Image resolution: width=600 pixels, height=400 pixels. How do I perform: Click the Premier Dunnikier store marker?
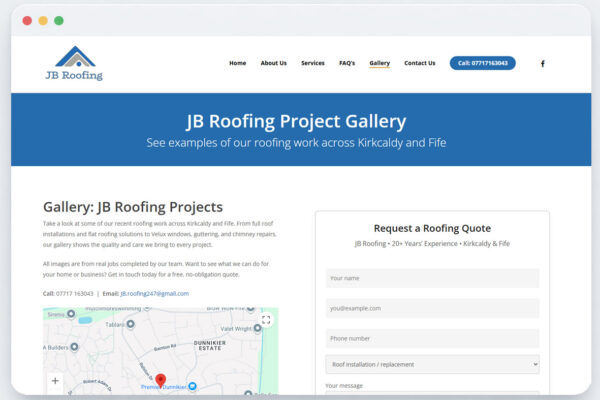click(193, 386)
